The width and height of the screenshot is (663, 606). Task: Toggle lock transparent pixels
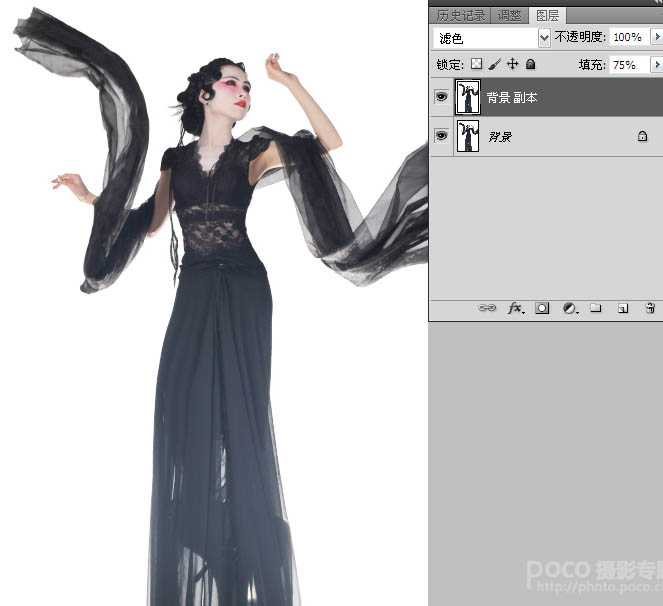tap(477, 64)
